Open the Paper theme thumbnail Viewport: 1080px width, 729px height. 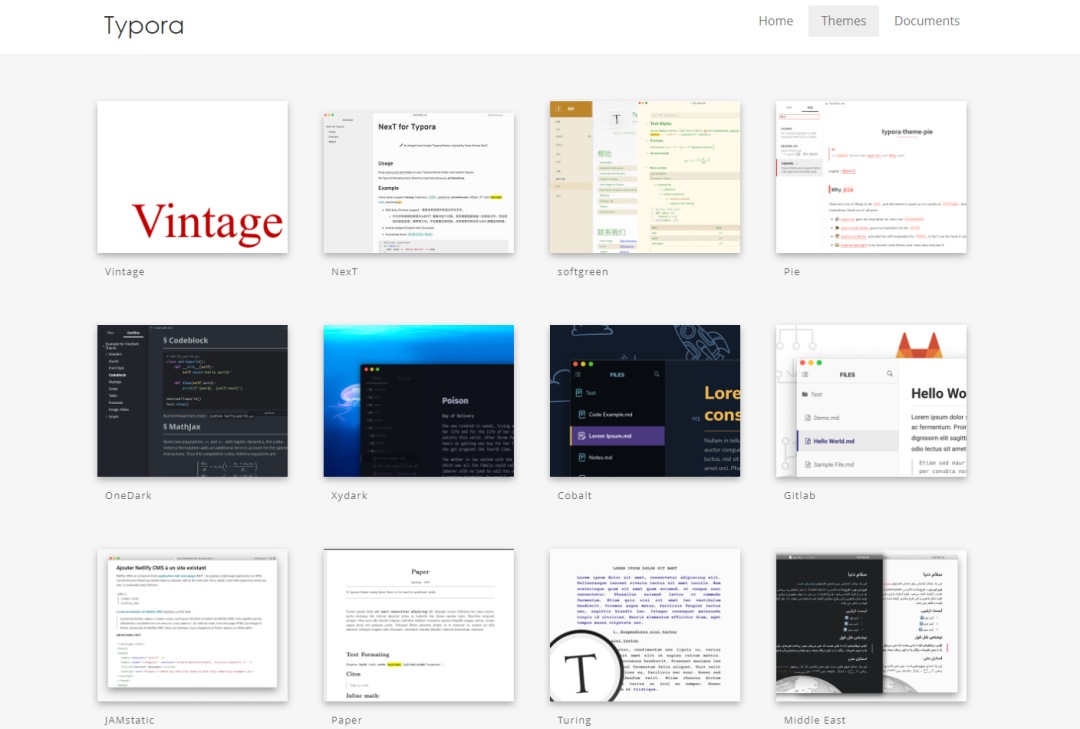pyautogui.click(x=418, y=625)
